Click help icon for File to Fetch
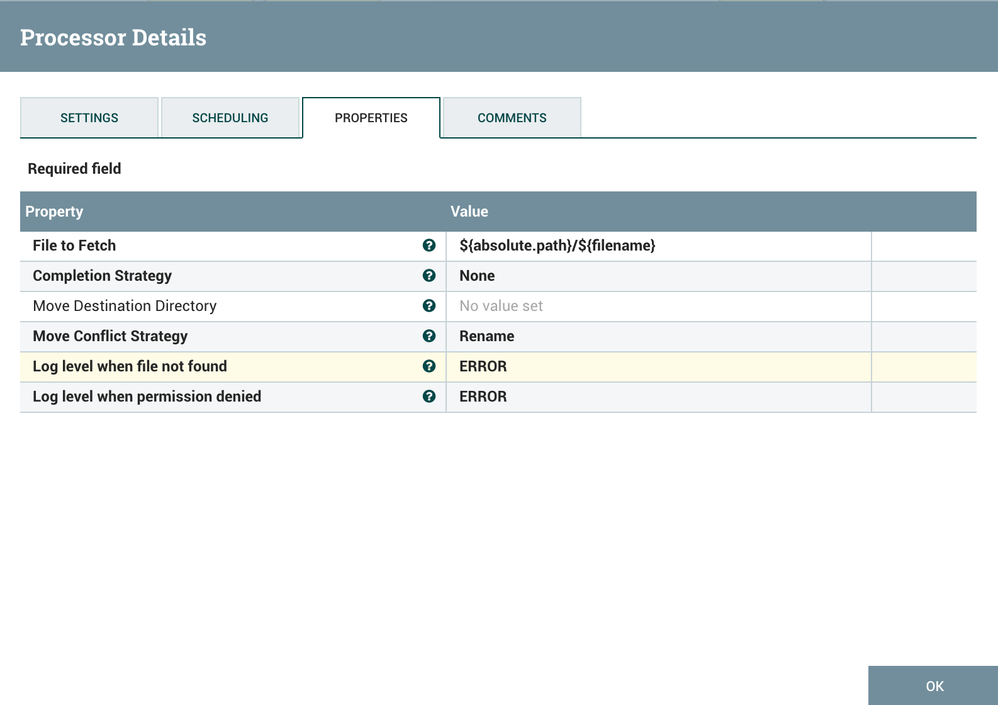This screenshot has height=705, width=998. 429,246
